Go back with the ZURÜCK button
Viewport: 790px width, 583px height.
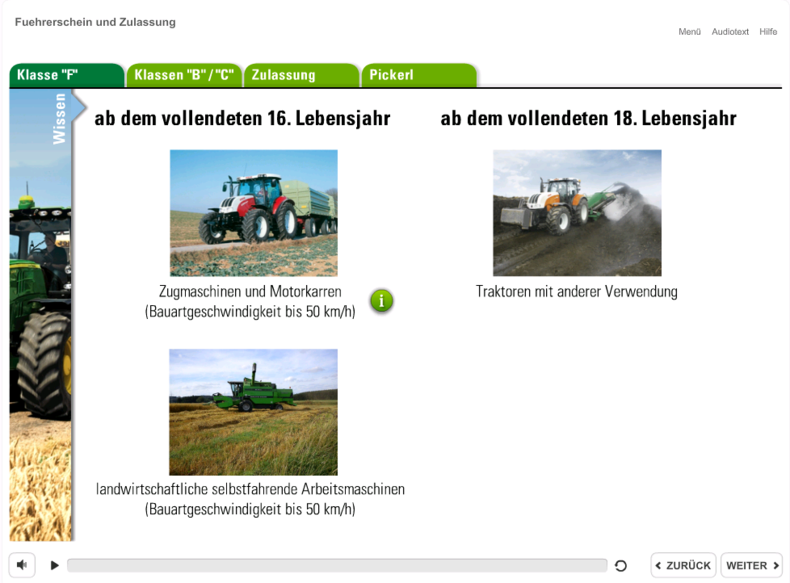[683, 565]
